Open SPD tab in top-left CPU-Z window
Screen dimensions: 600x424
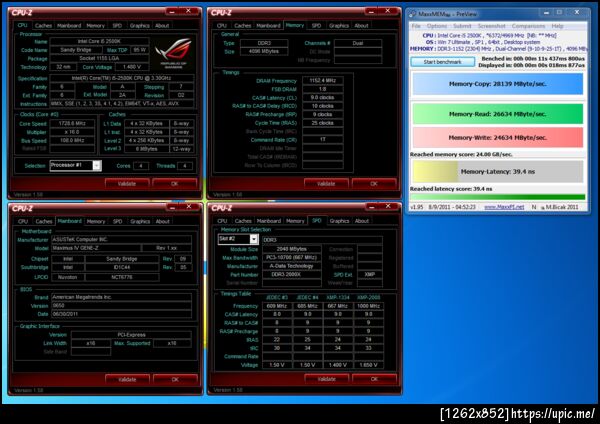pos(117,26)
